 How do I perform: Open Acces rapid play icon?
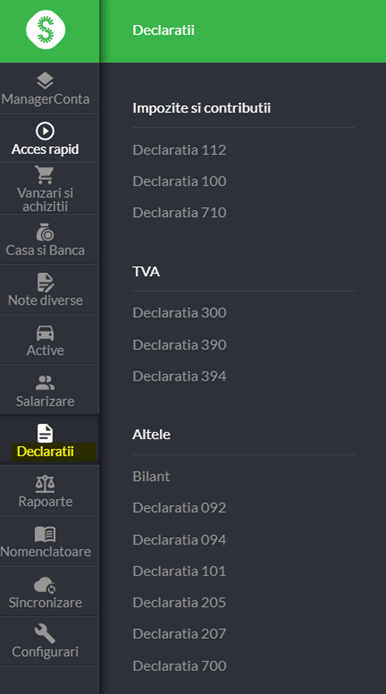pyautogui.click(x=45, y=131)
